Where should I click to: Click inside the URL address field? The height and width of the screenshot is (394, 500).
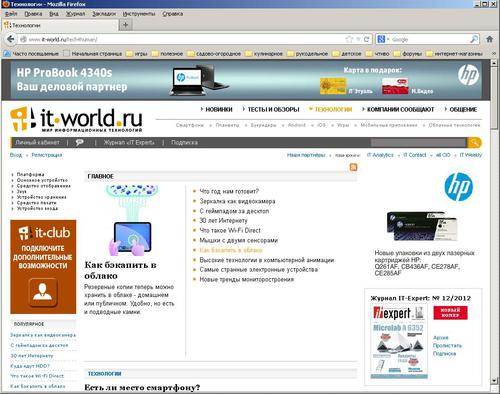click(187, 39)
